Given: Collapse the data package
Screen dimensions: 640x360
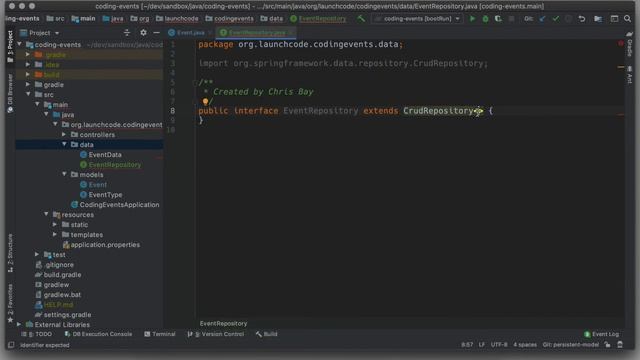Looking at the screenshot, I should pos(64,144).
